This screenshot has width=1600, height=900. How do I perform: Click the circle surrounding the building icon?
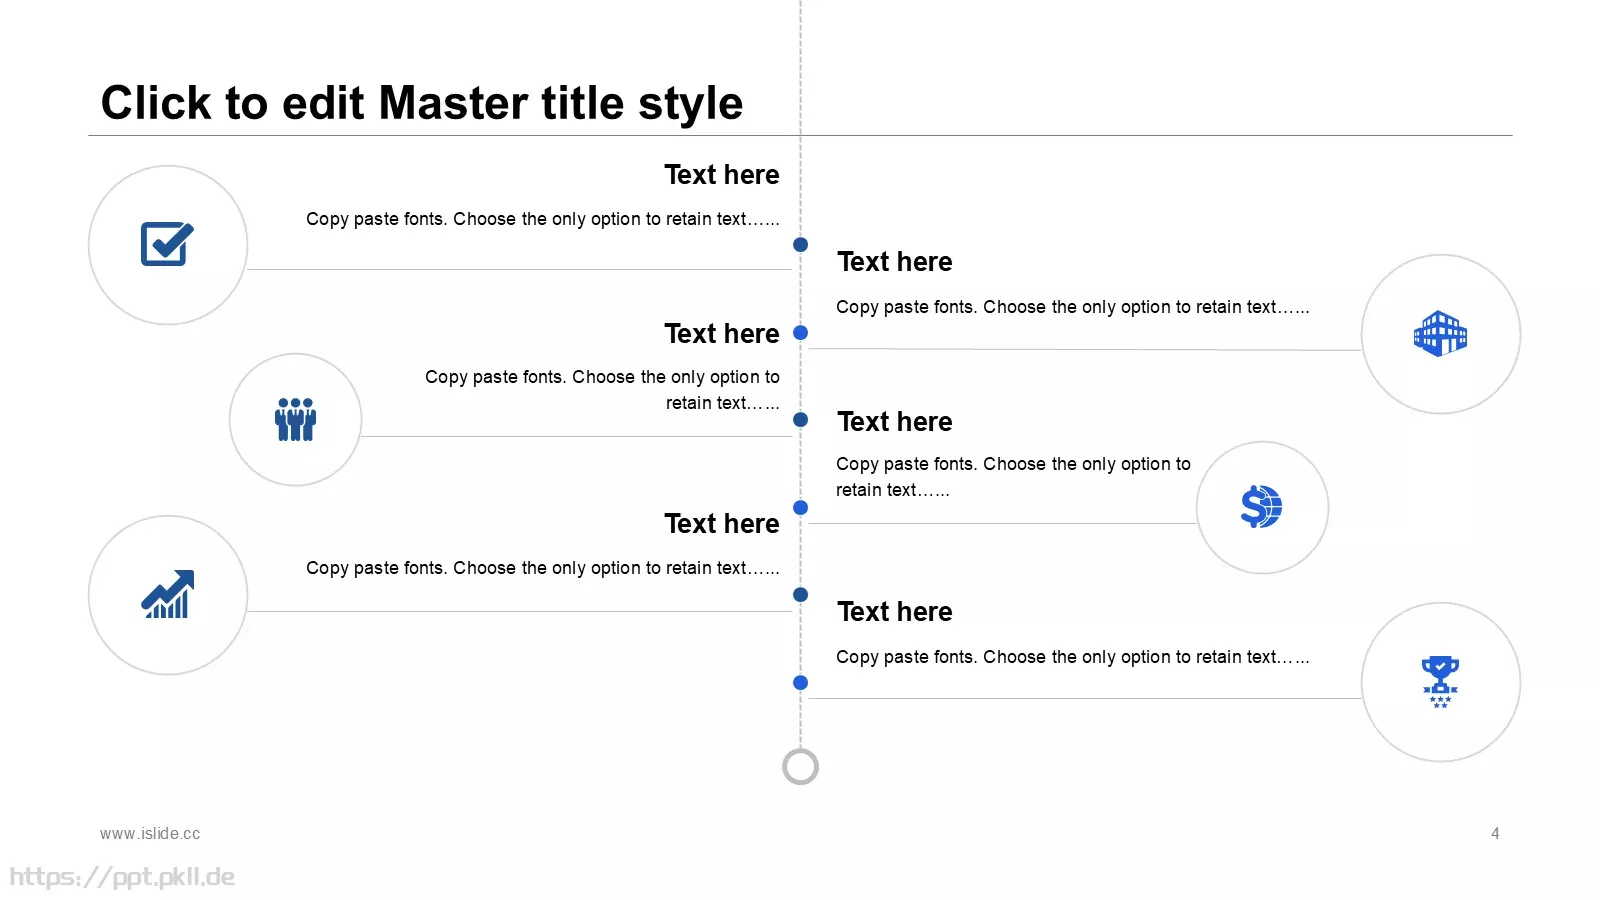click(1440, 334)
